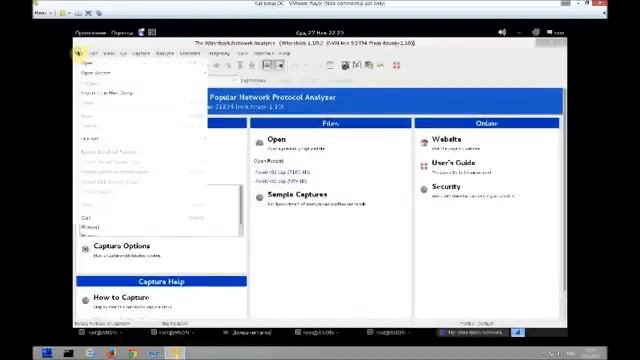Click the Go to last packet icon
The image size is (640, 360).
click(252, 65)
